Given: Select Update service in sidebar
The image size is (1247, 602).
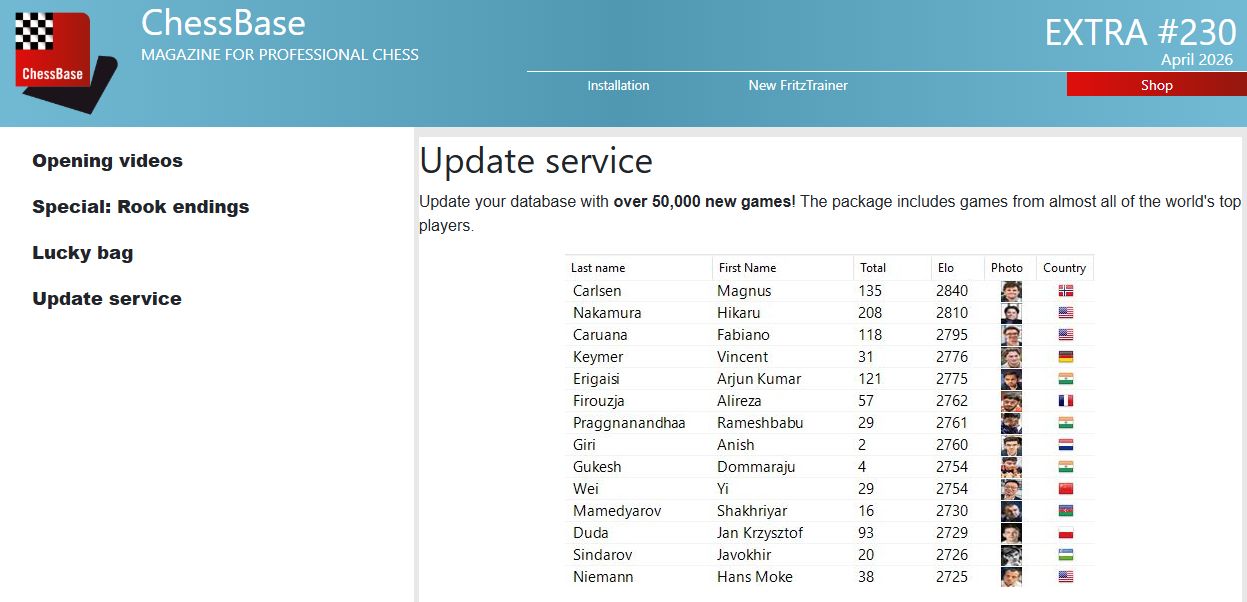Looking at the screenshot, I should point(107,299).
